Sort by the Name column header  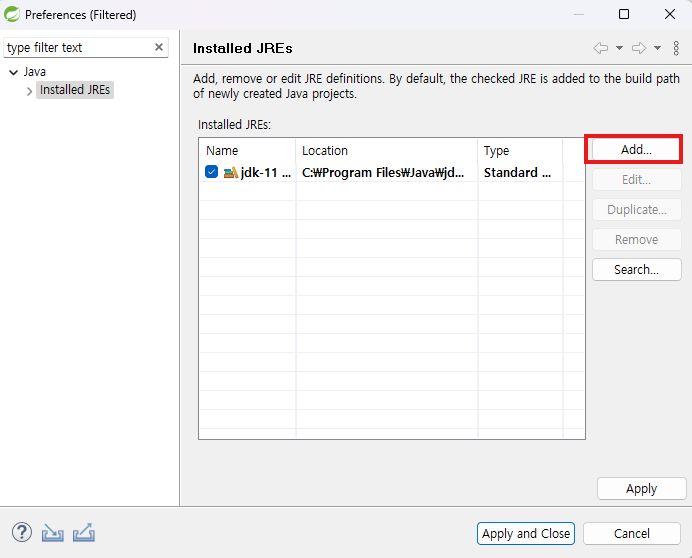click(247, 151)
